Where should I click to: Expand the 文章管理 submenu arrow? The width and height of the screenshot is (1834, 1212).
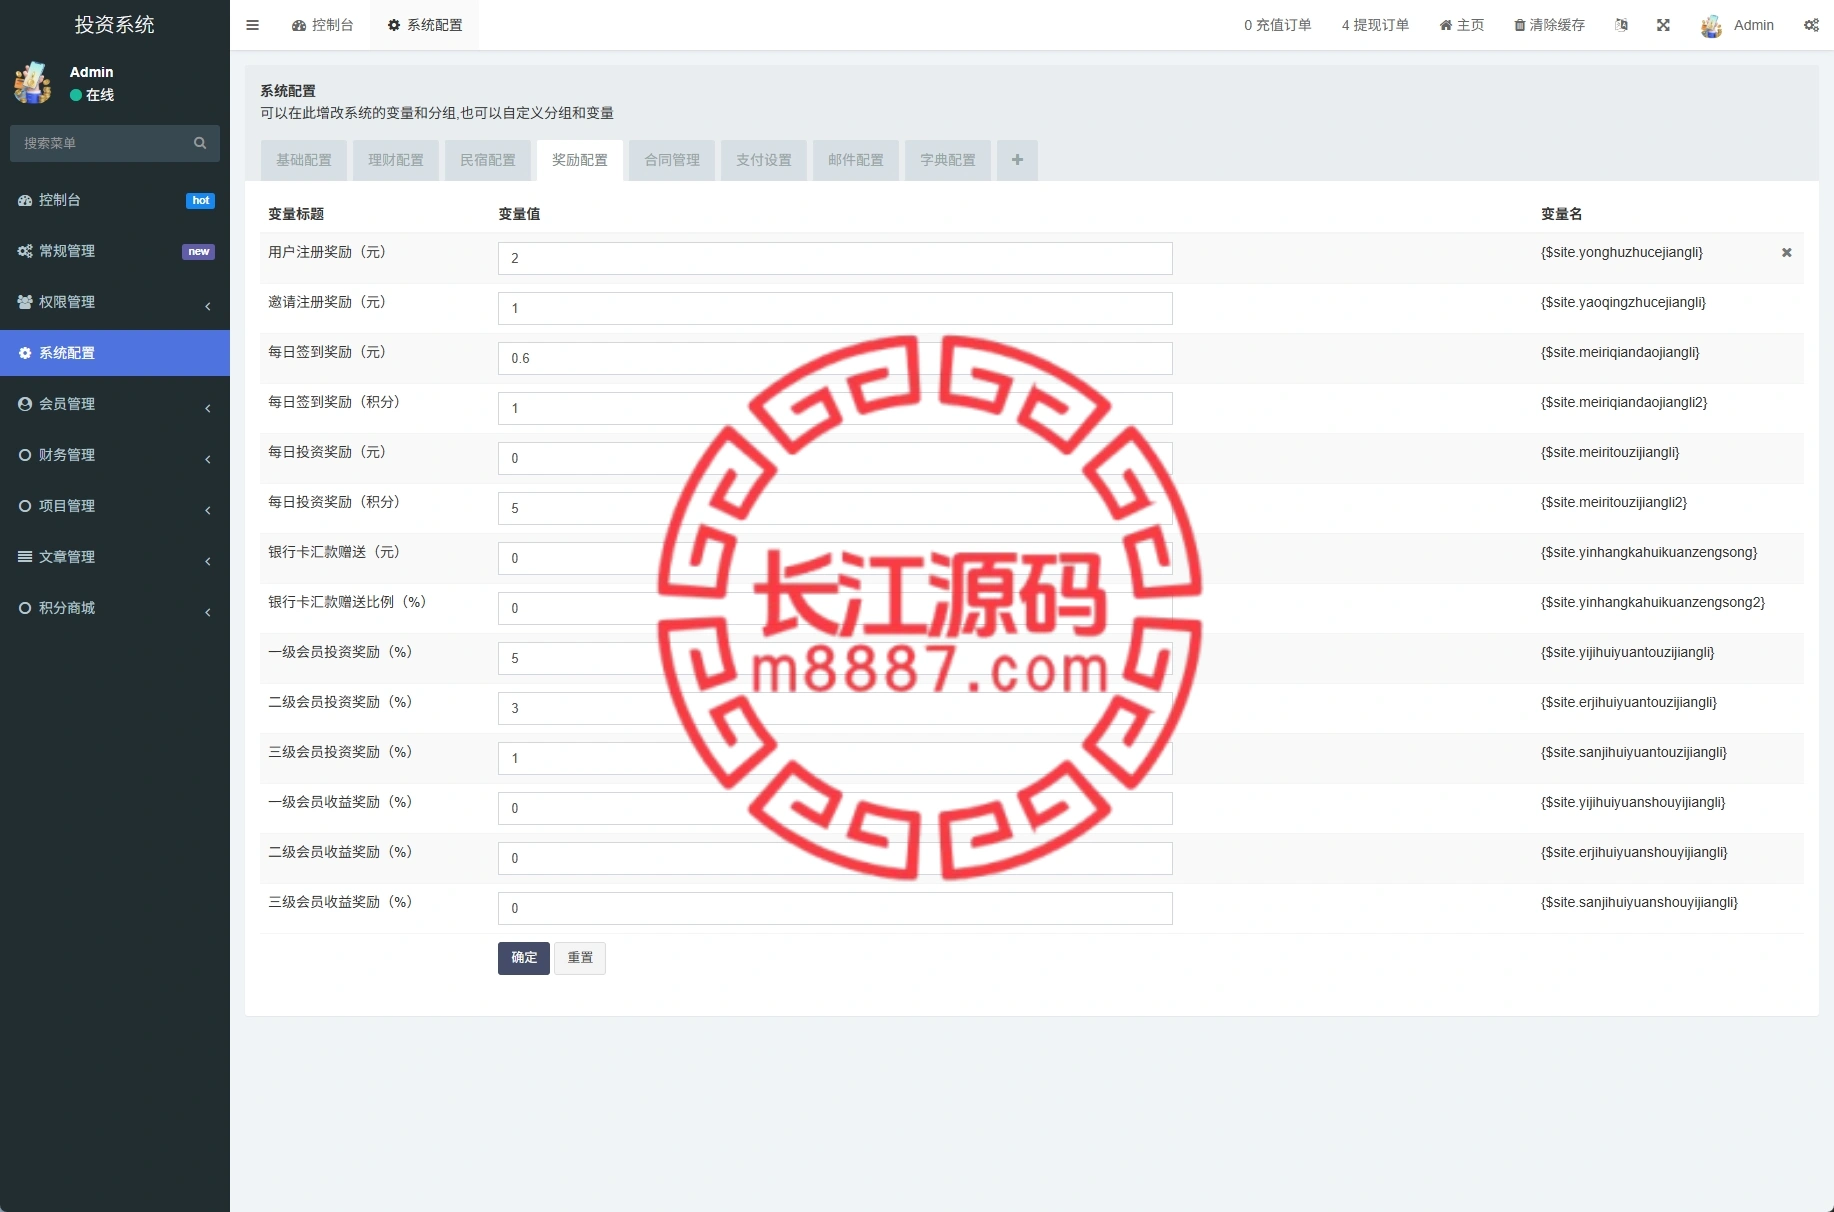[x=208, y=561]
